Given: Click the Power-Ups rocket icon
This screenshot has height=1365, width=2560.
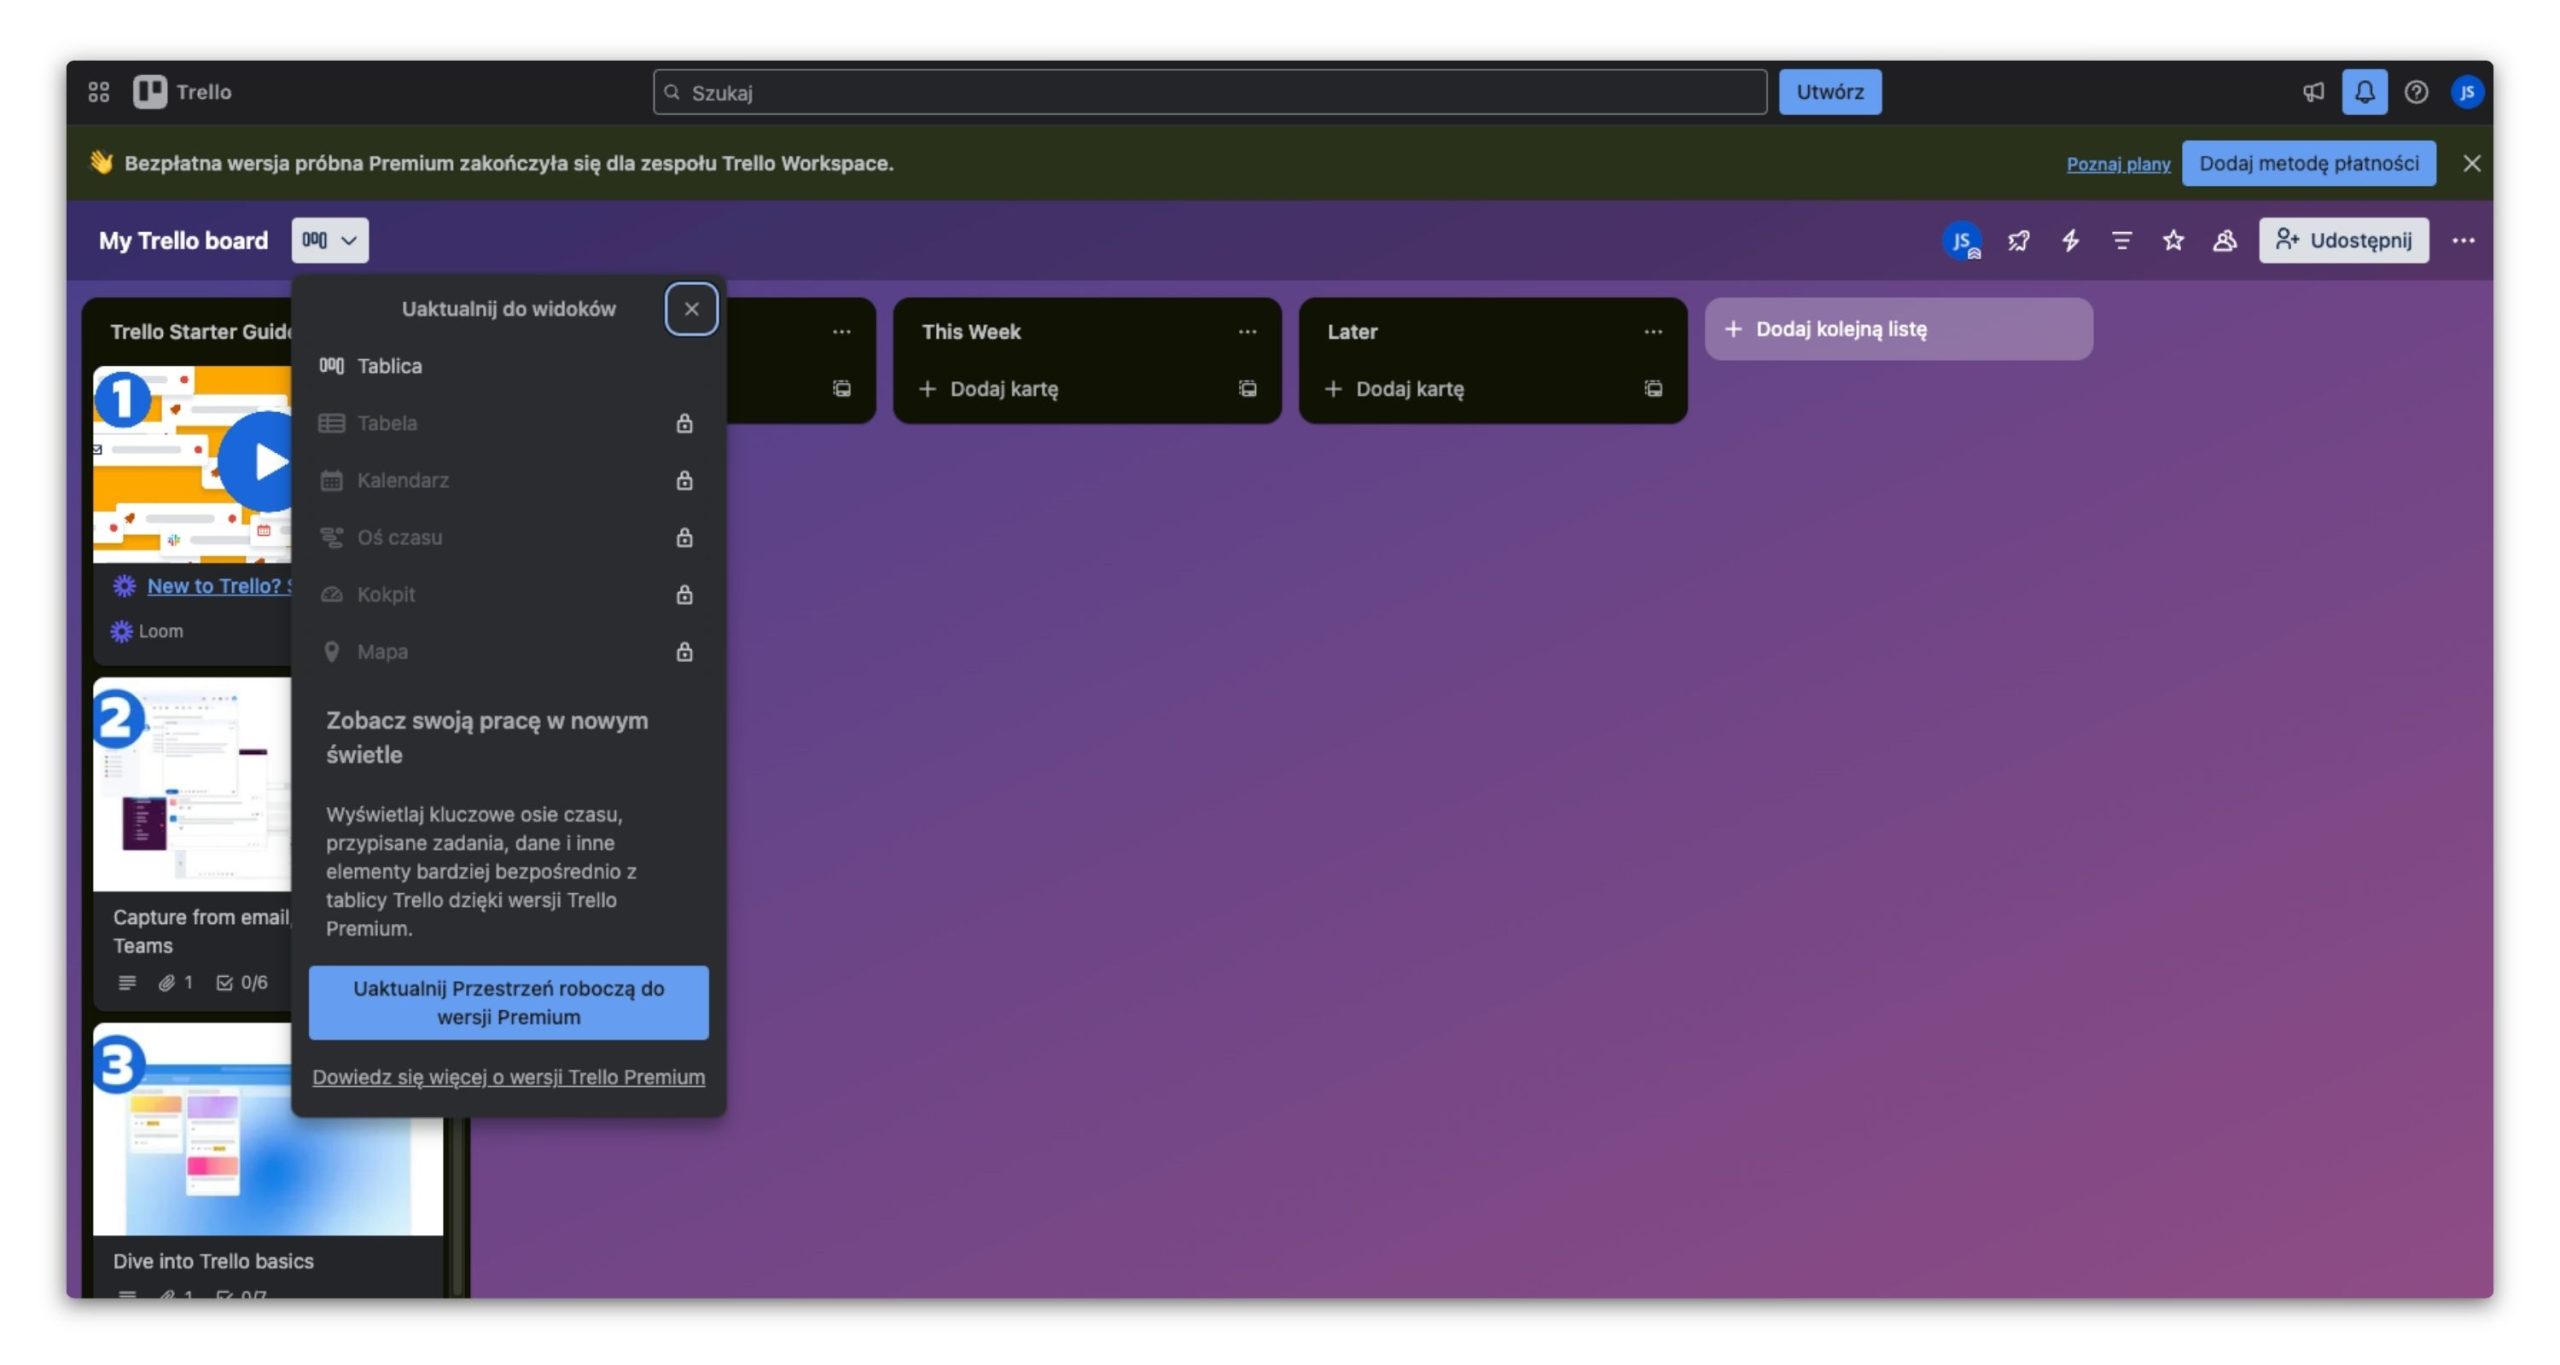Looking at the screenshot, I should pyautogui.click(x=2018, y=240).
